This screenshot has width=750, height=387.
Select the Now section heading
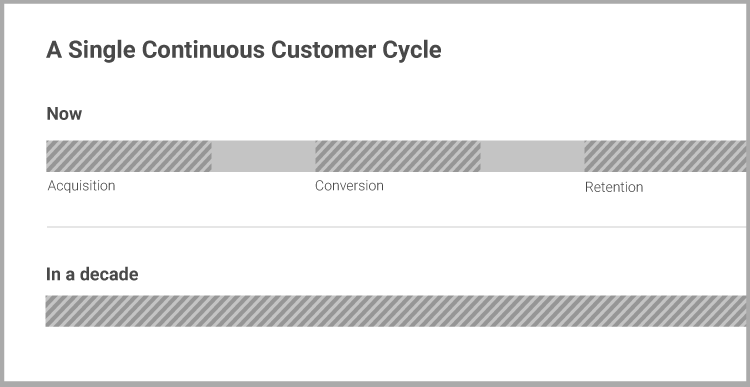pos(64,114)
